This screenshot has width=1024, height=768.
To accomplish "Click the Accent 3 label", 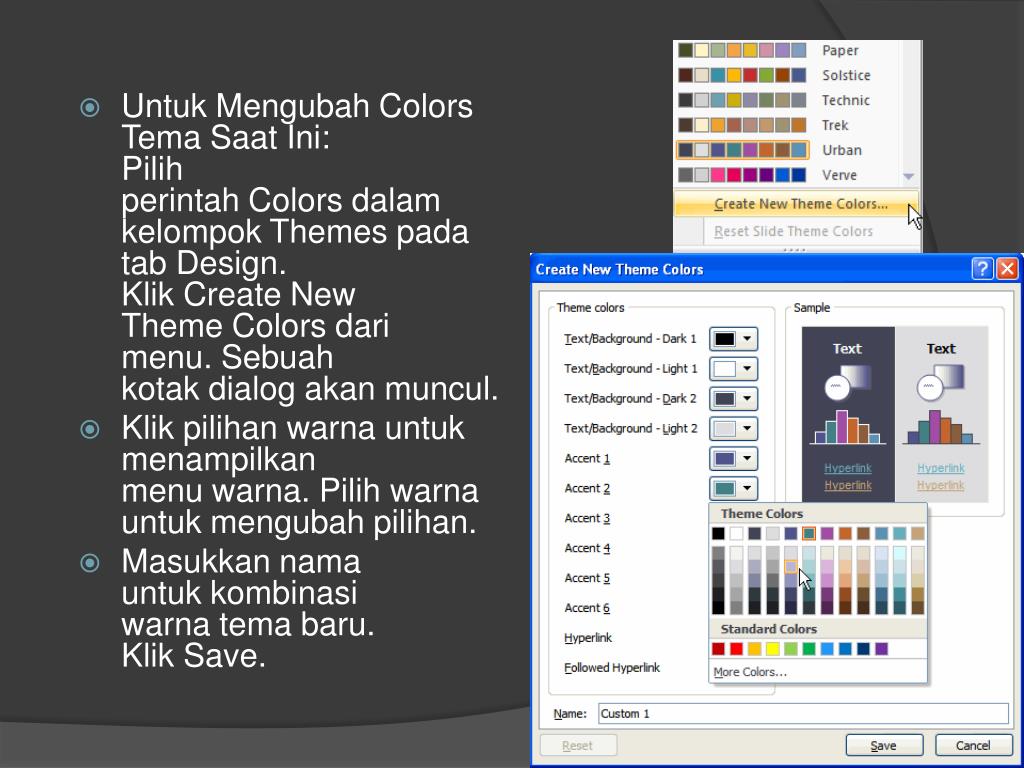I will (587, 519).
